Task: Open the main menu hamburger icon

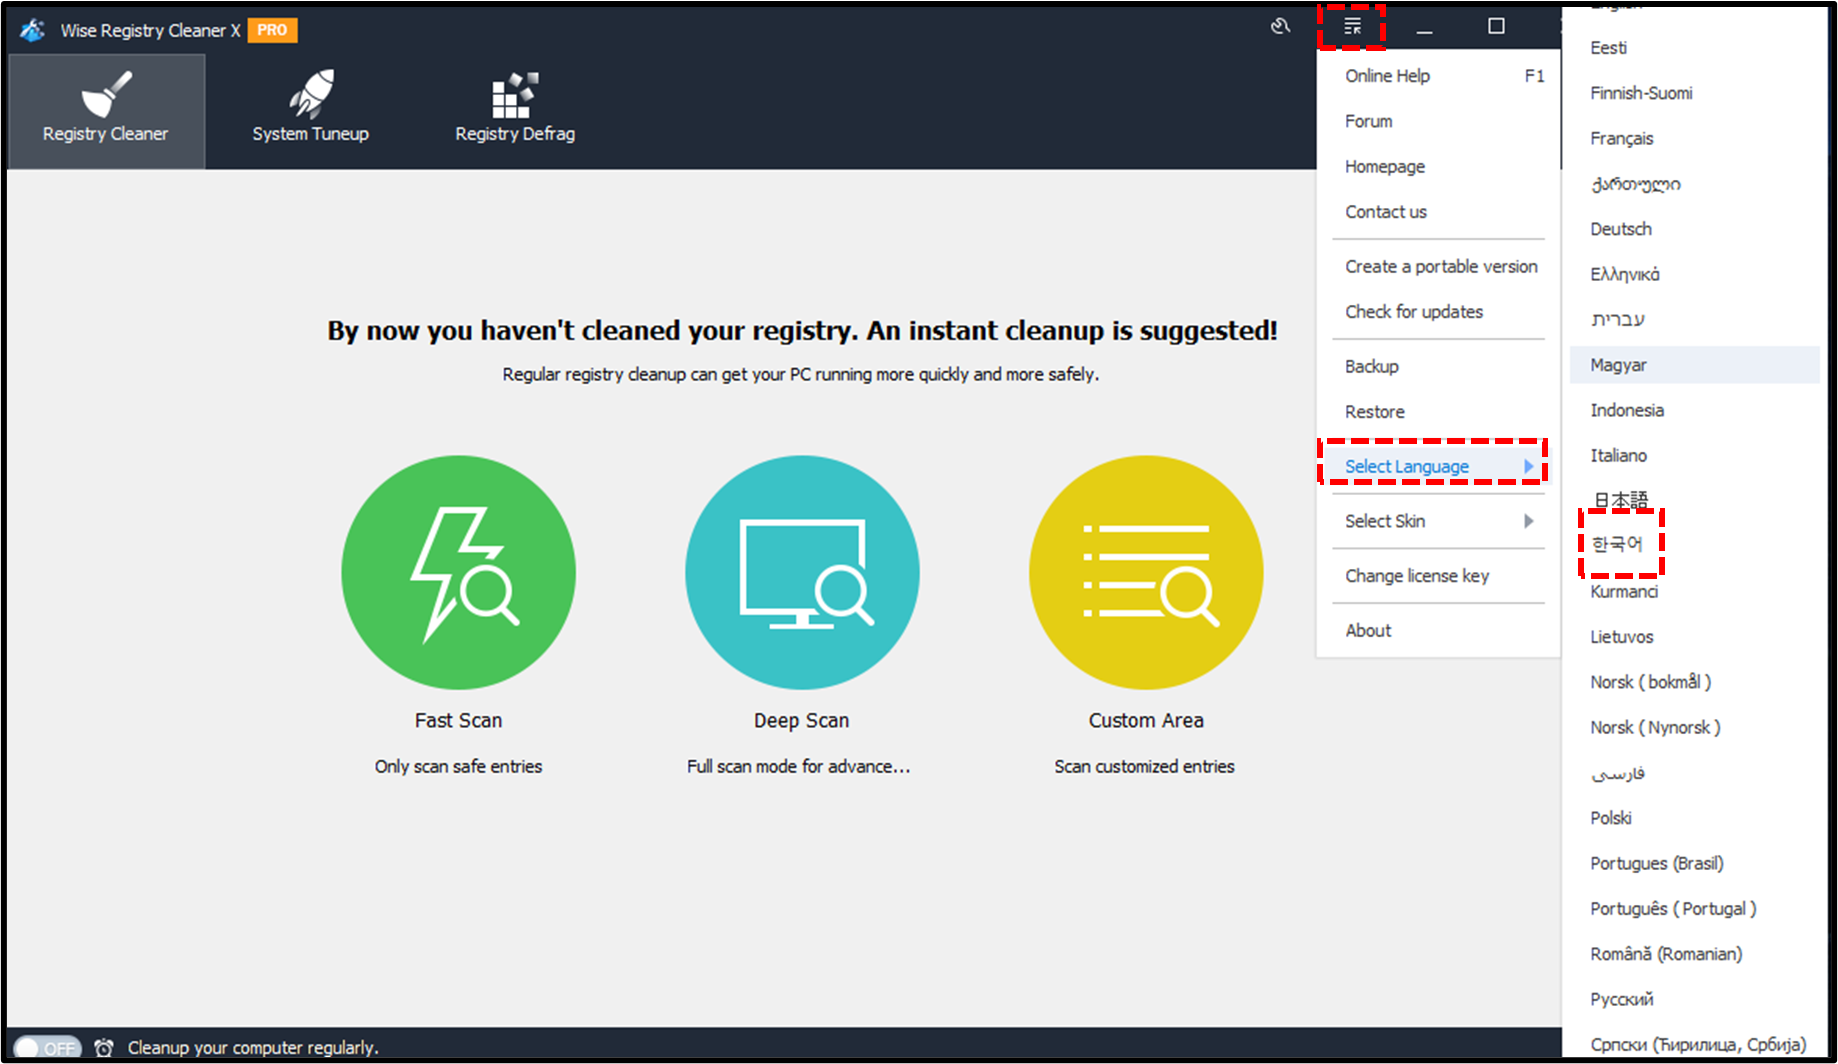Action: tap(1352, 26)
